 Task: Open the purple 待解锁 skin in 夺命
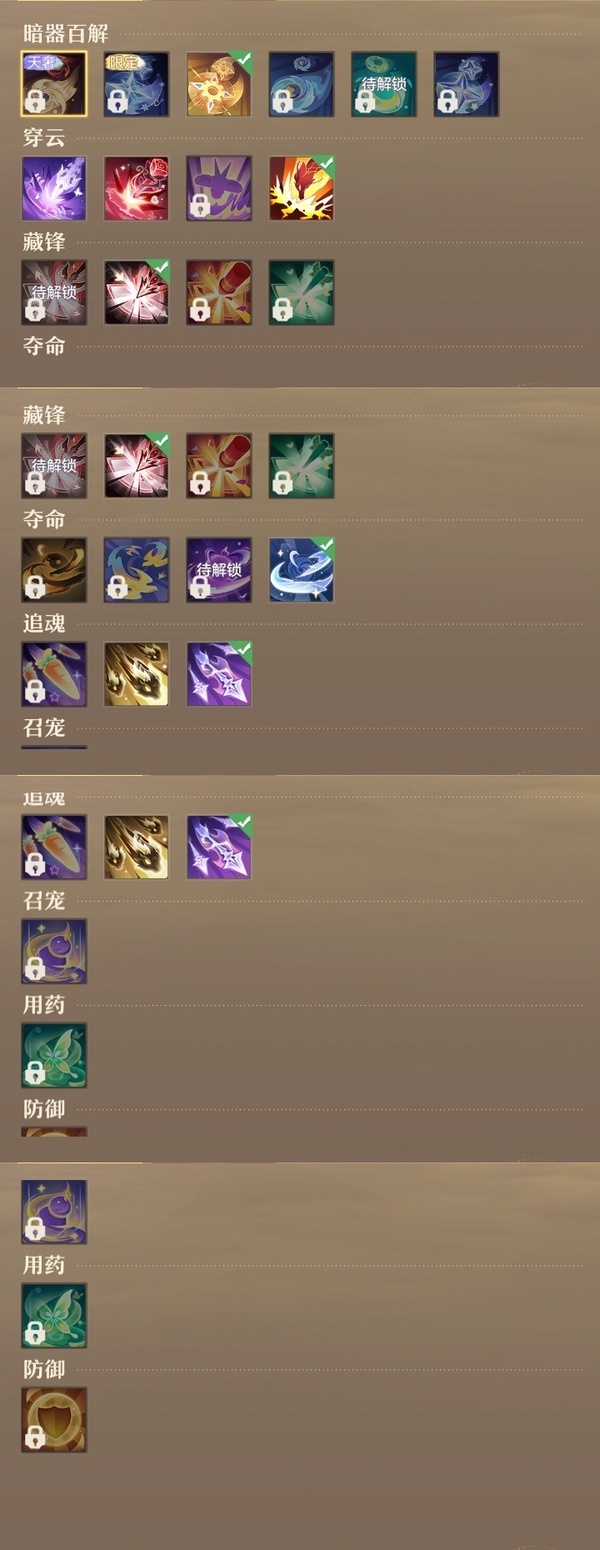(x=219, y=570)
